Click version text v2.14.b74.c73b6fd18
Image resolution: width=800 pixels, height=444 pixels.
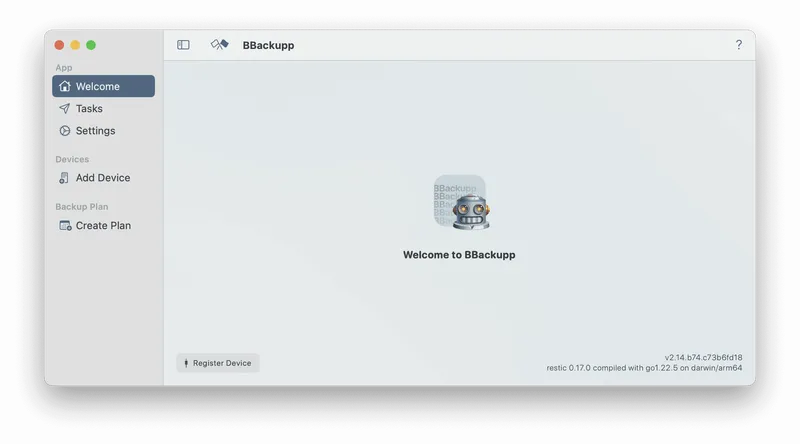click(x=703, y=357)
